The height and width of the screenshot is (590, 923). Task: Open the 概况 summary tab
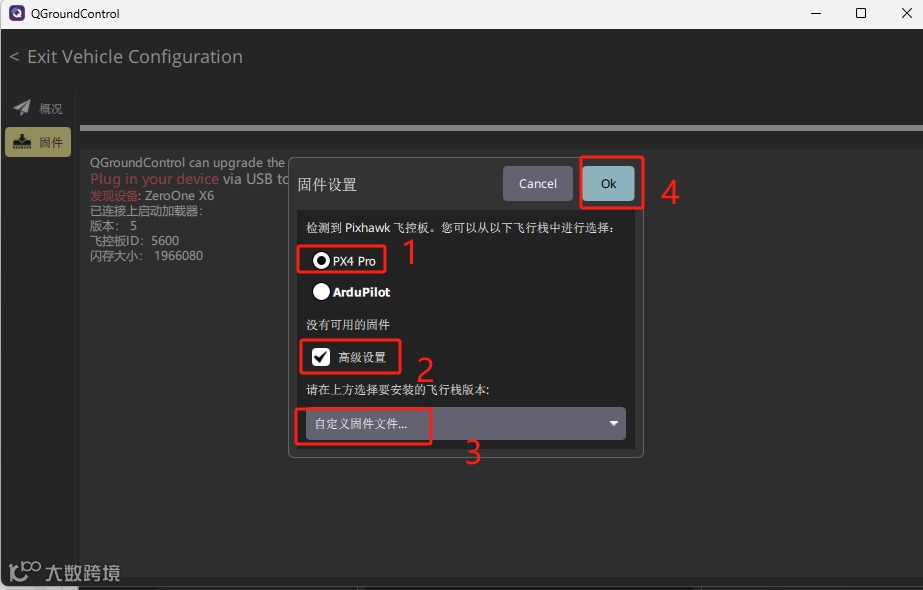38,108
